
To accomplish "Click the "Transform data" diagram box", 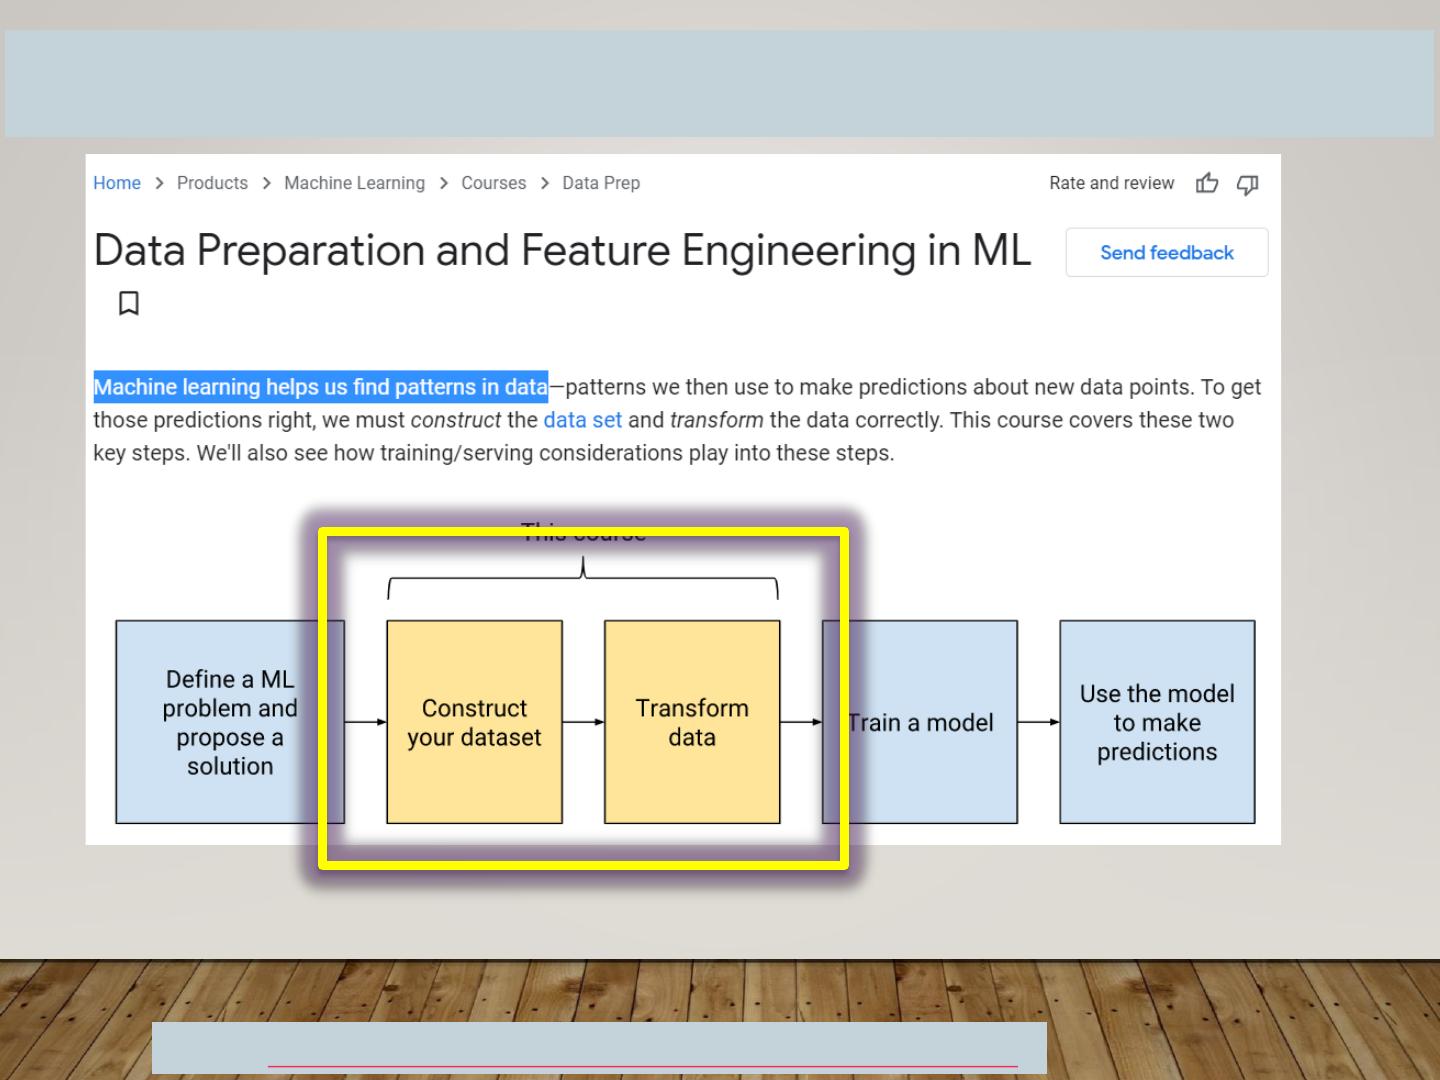I will (x=692, y=722).
